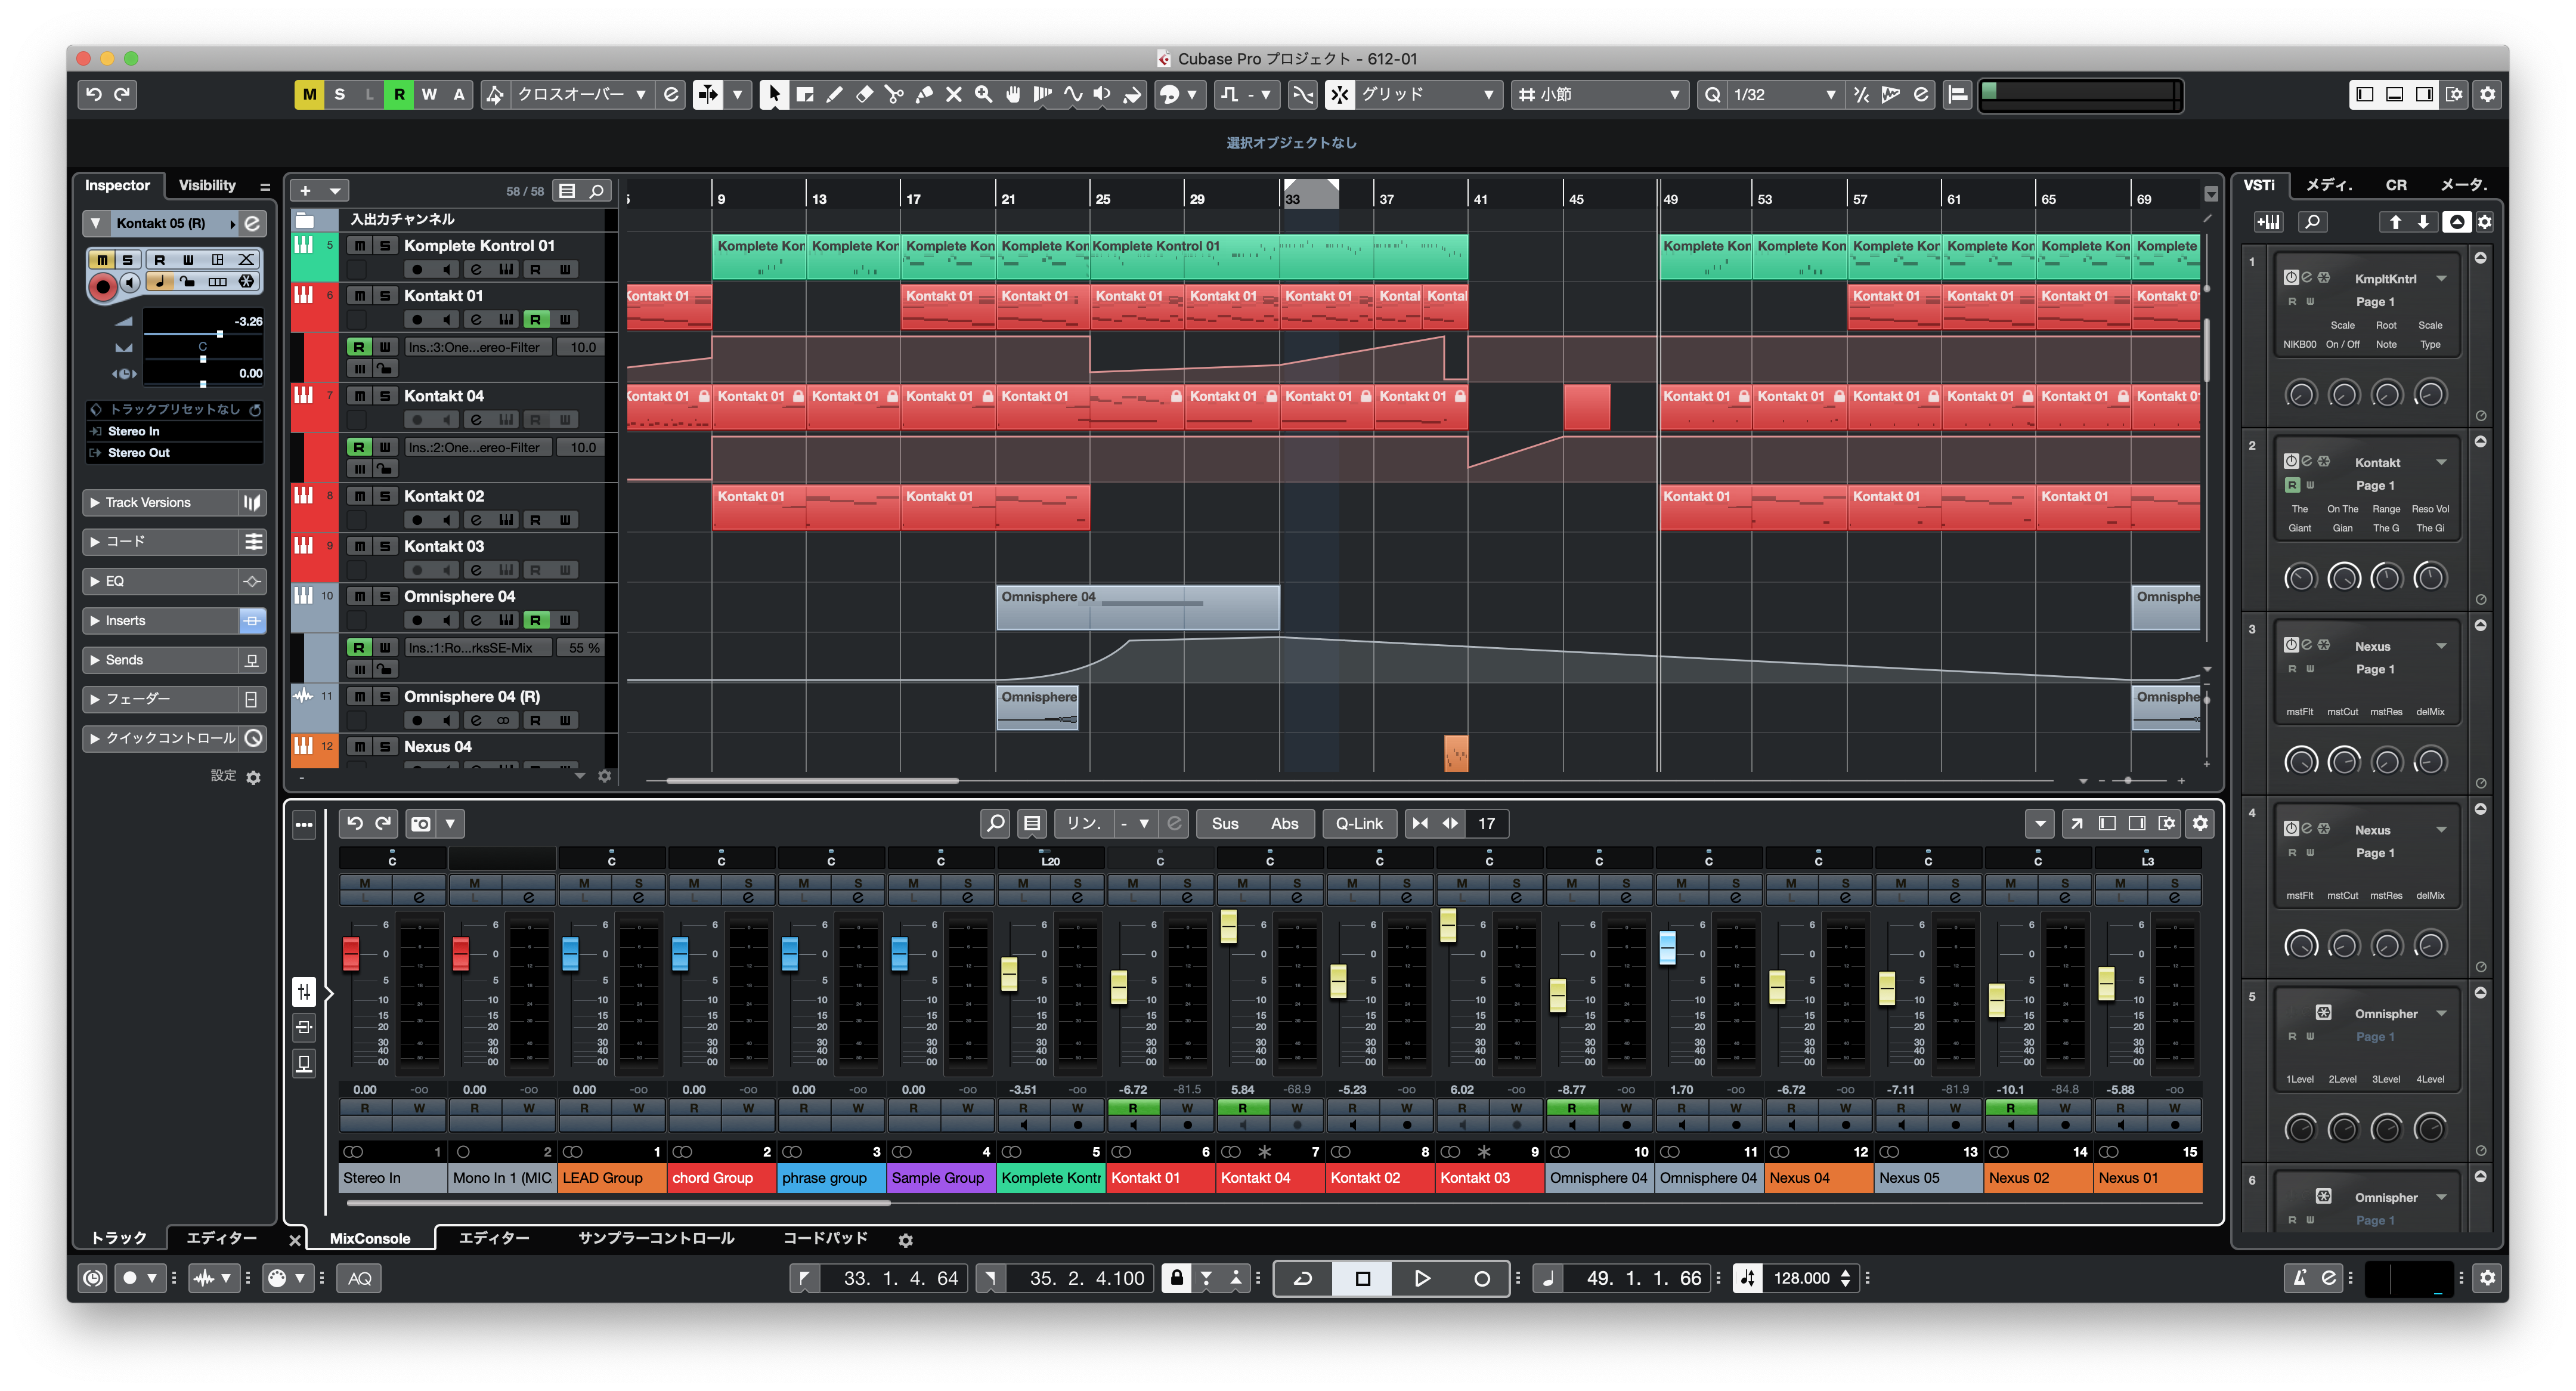This screenshot has width=2576, height=1391.
Task: Click the Undo arrow in main toolbar
Action: click(x=93, y=94)
